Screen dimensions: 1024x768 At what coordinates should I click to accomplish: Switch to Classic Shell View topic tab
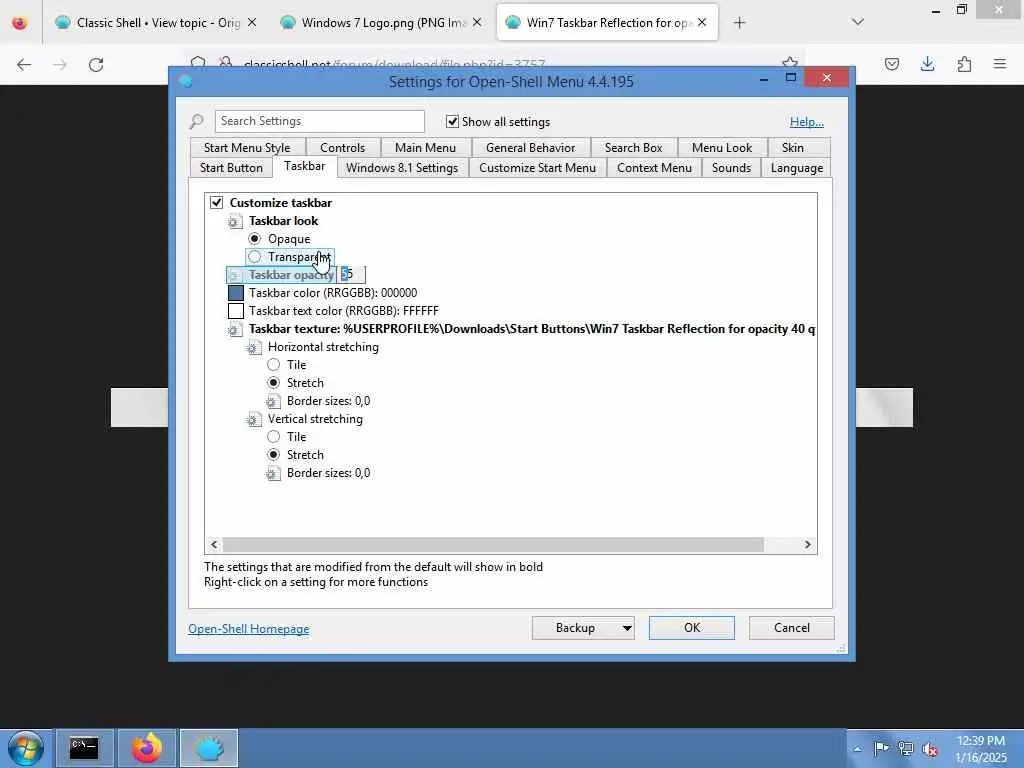point(155,23)
